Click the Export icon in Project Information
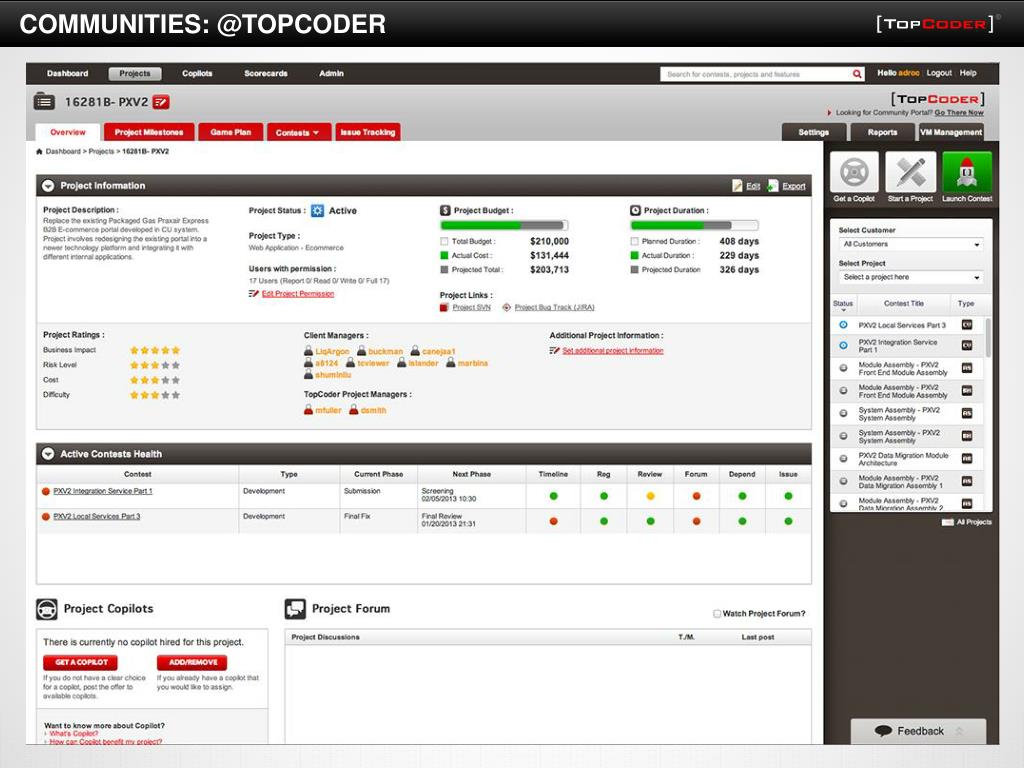Screen dimensions: 1024x768 pos(773,186)
